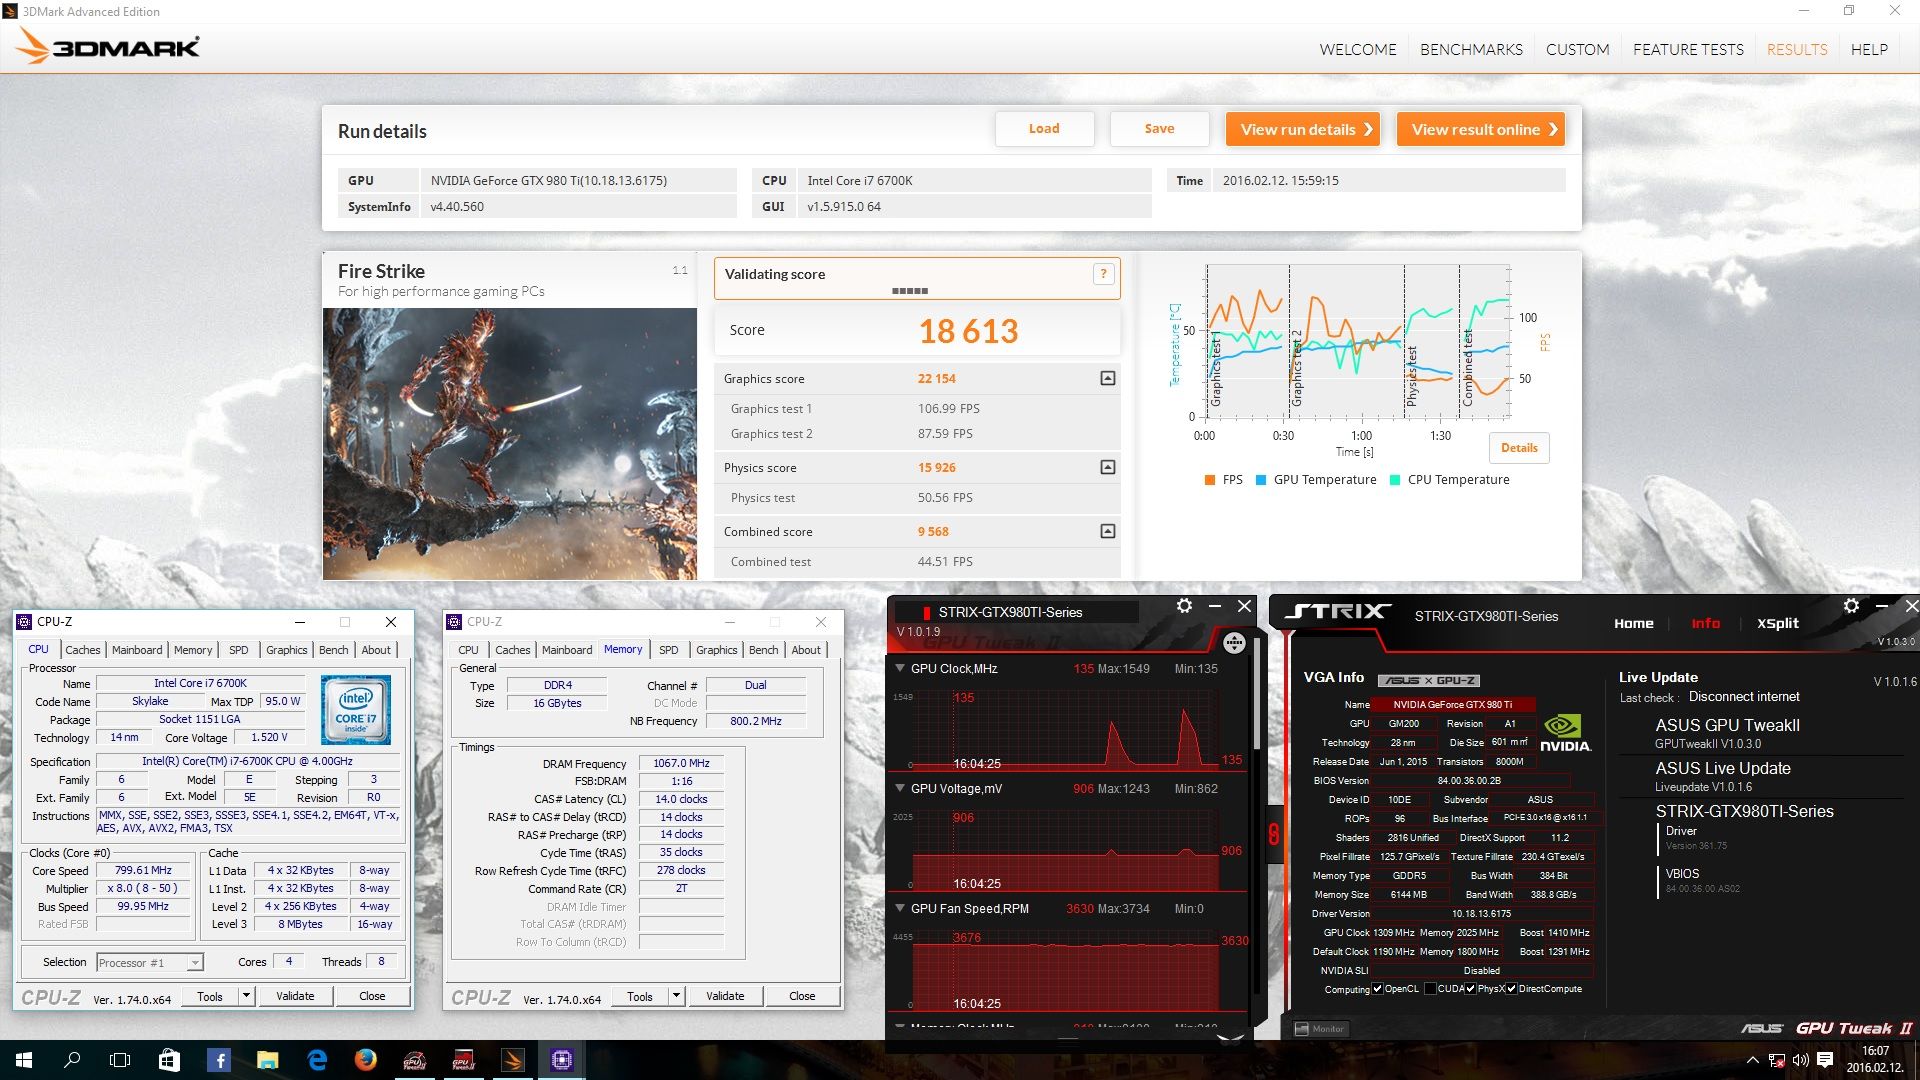Screen dimensions: 1920x1080
Task: Toggle the OpenCL computing checkbox
Action: click(1378, 989)
